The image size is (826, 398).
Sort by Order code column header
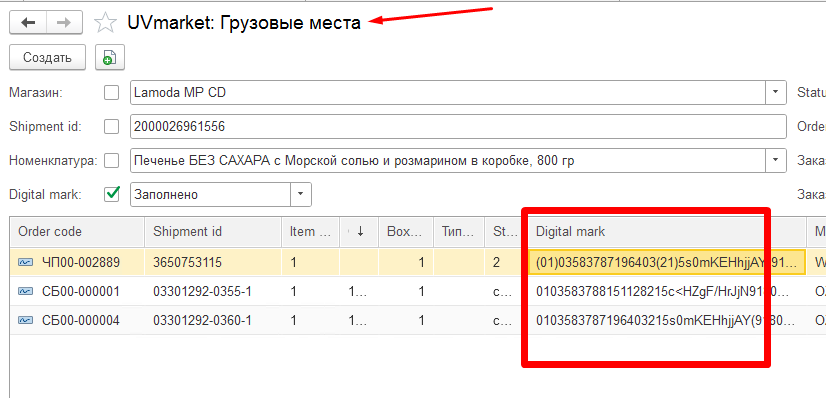[x=77, y=232]
